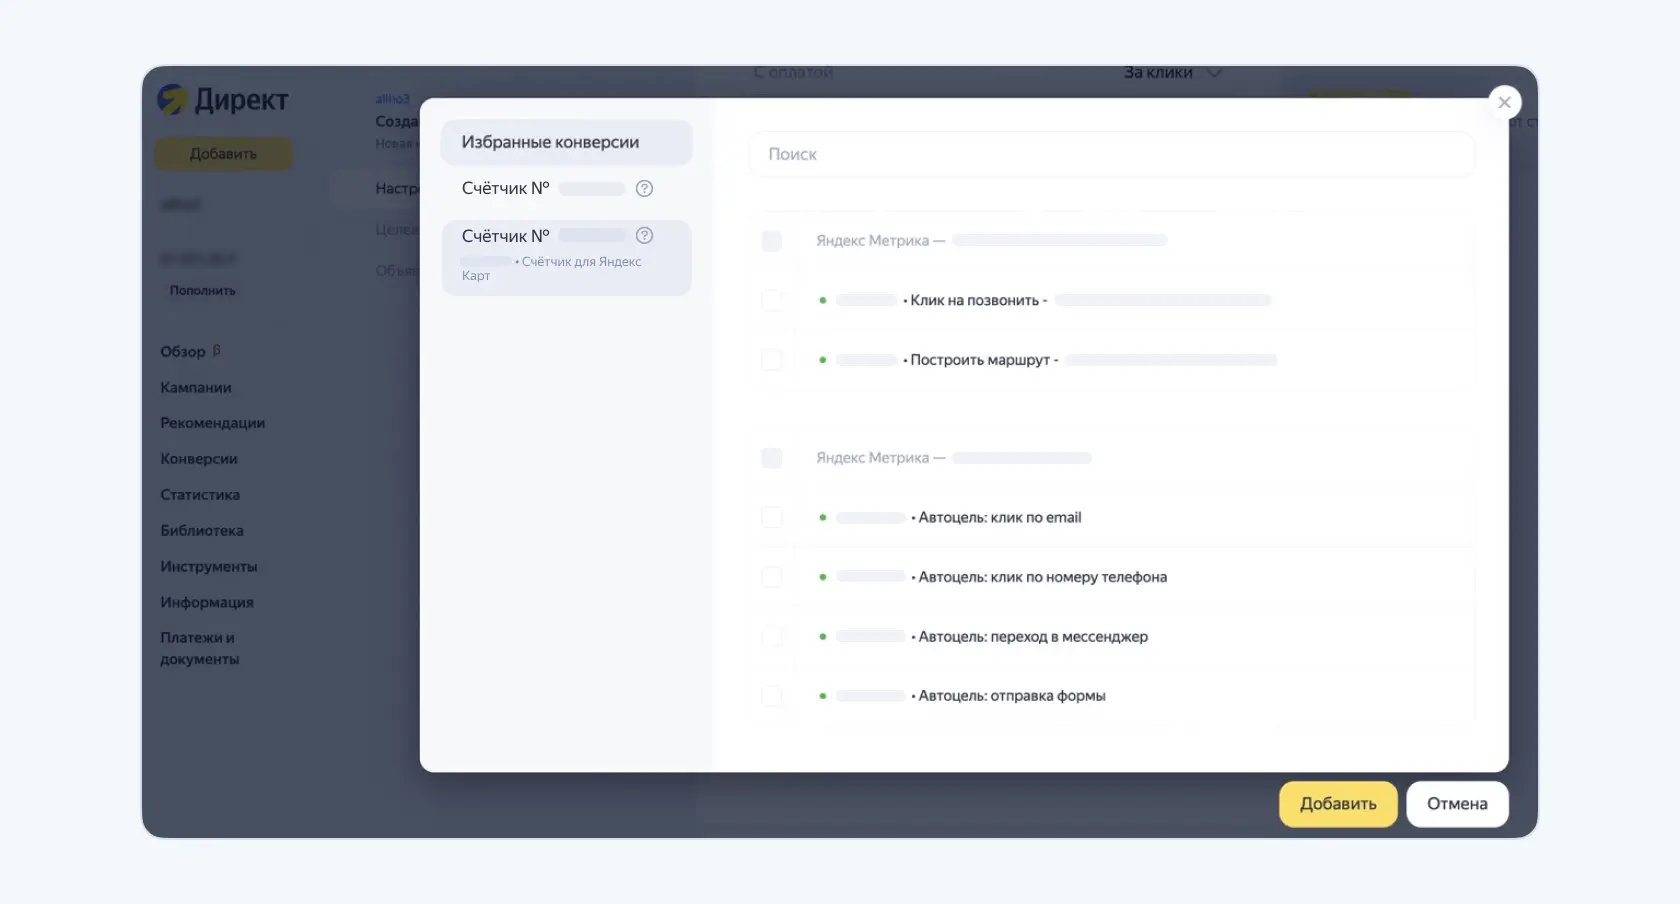Screen dimensions: 1680x904
Task: Check the Построить маршрут goal
Action: pos(771,360)
